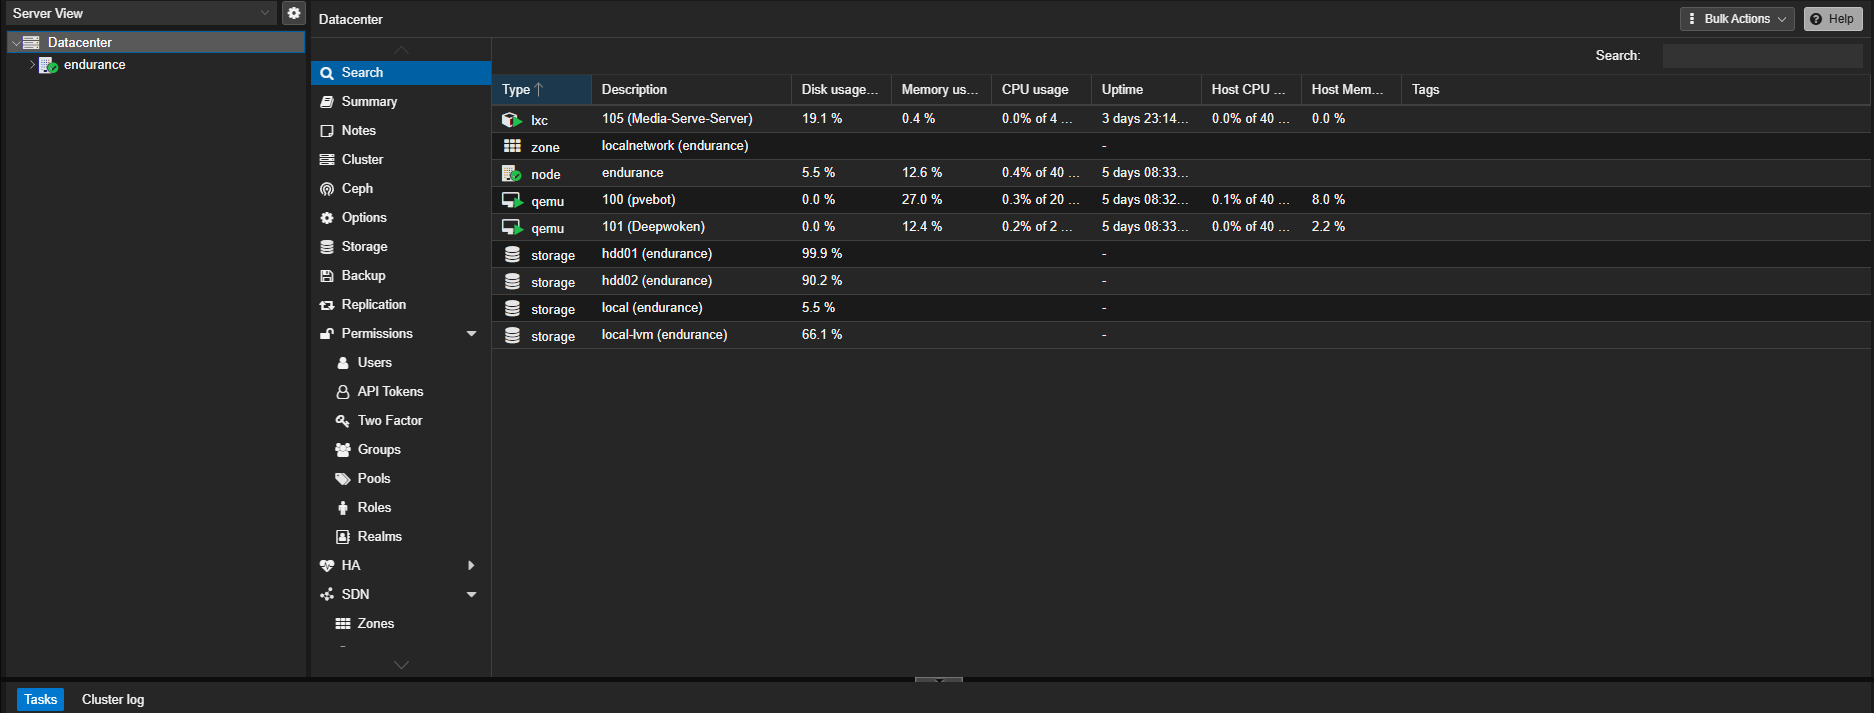
Task: Click into the Search input field
Action: pos(1762,56)
